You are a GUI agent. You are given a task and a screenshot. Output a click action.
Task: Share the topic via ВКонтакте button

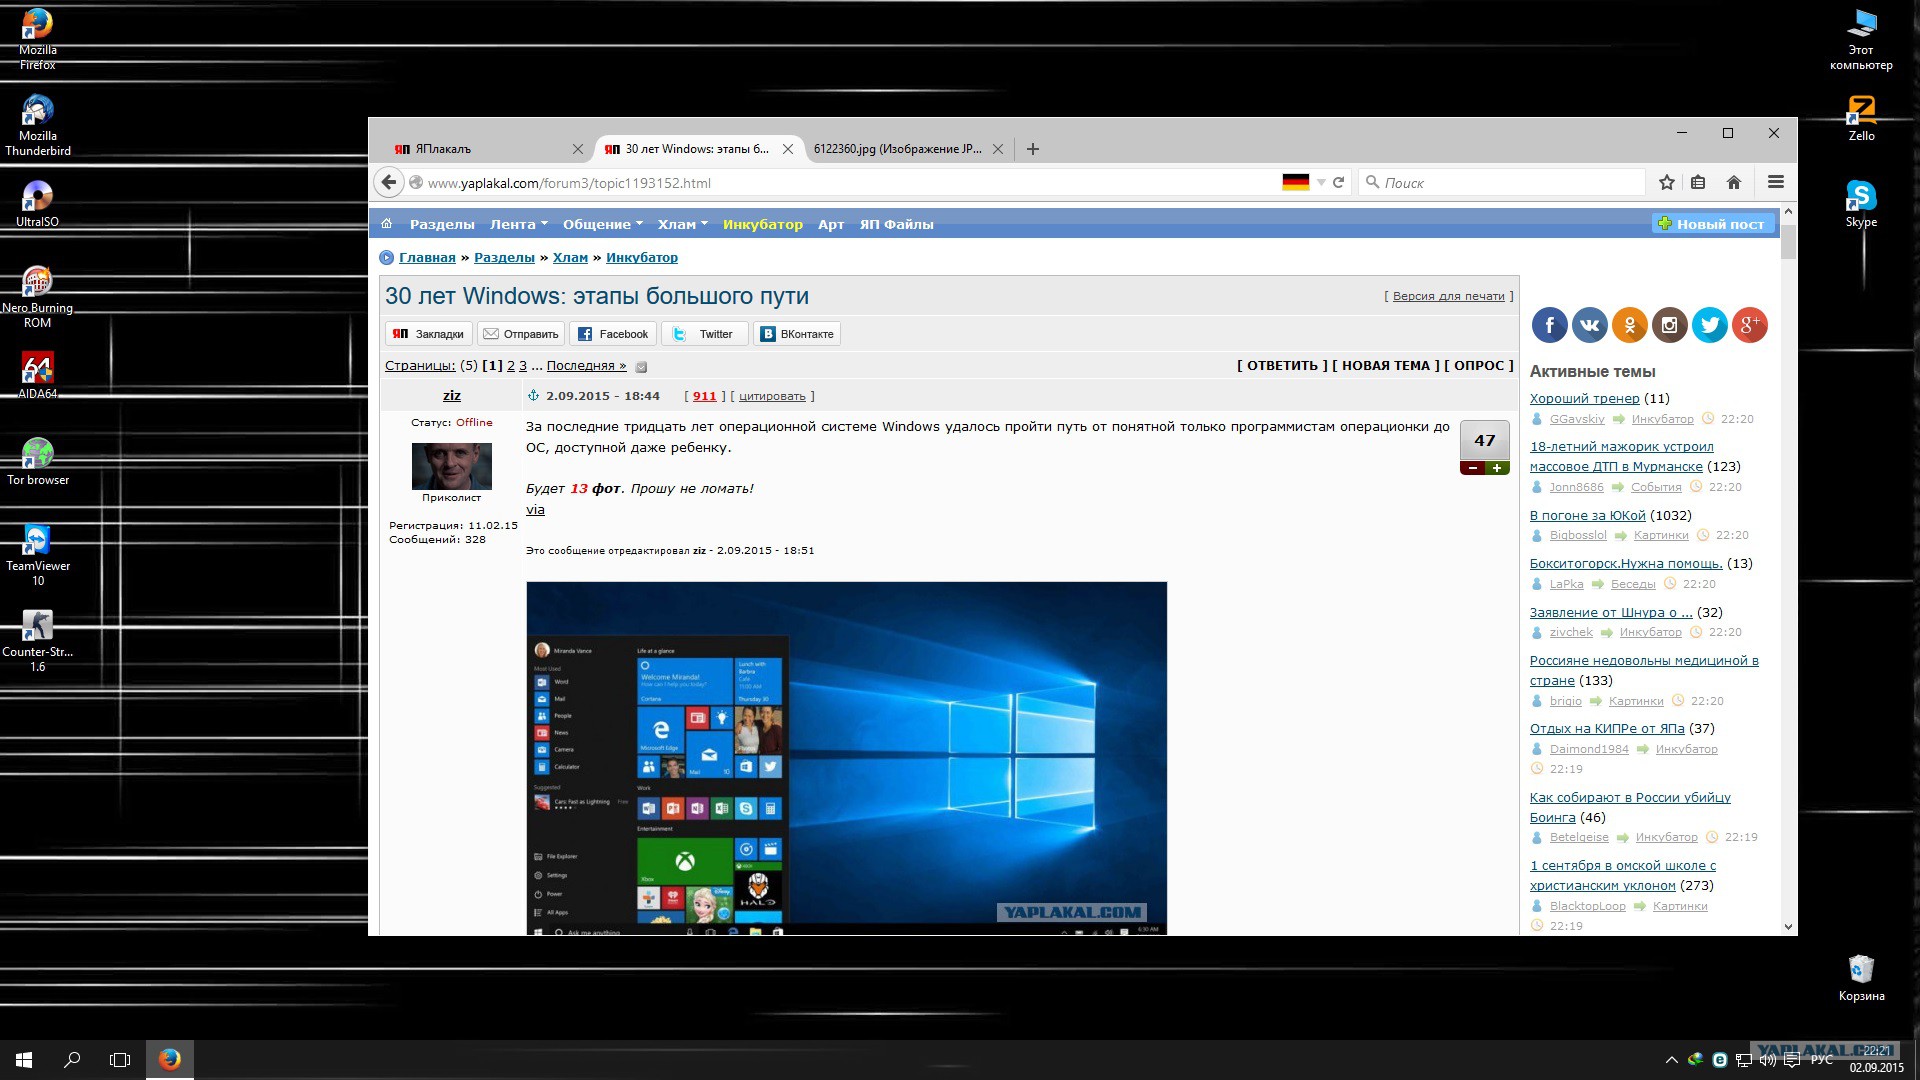(x=797, y=334)
